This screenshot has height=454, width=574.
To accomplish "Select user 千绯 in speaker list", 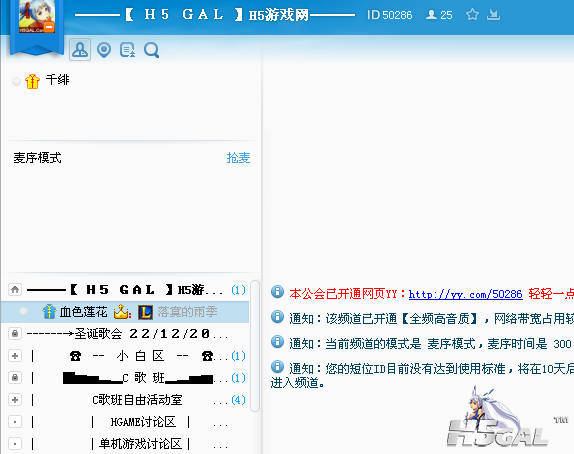I will (57, 79).
